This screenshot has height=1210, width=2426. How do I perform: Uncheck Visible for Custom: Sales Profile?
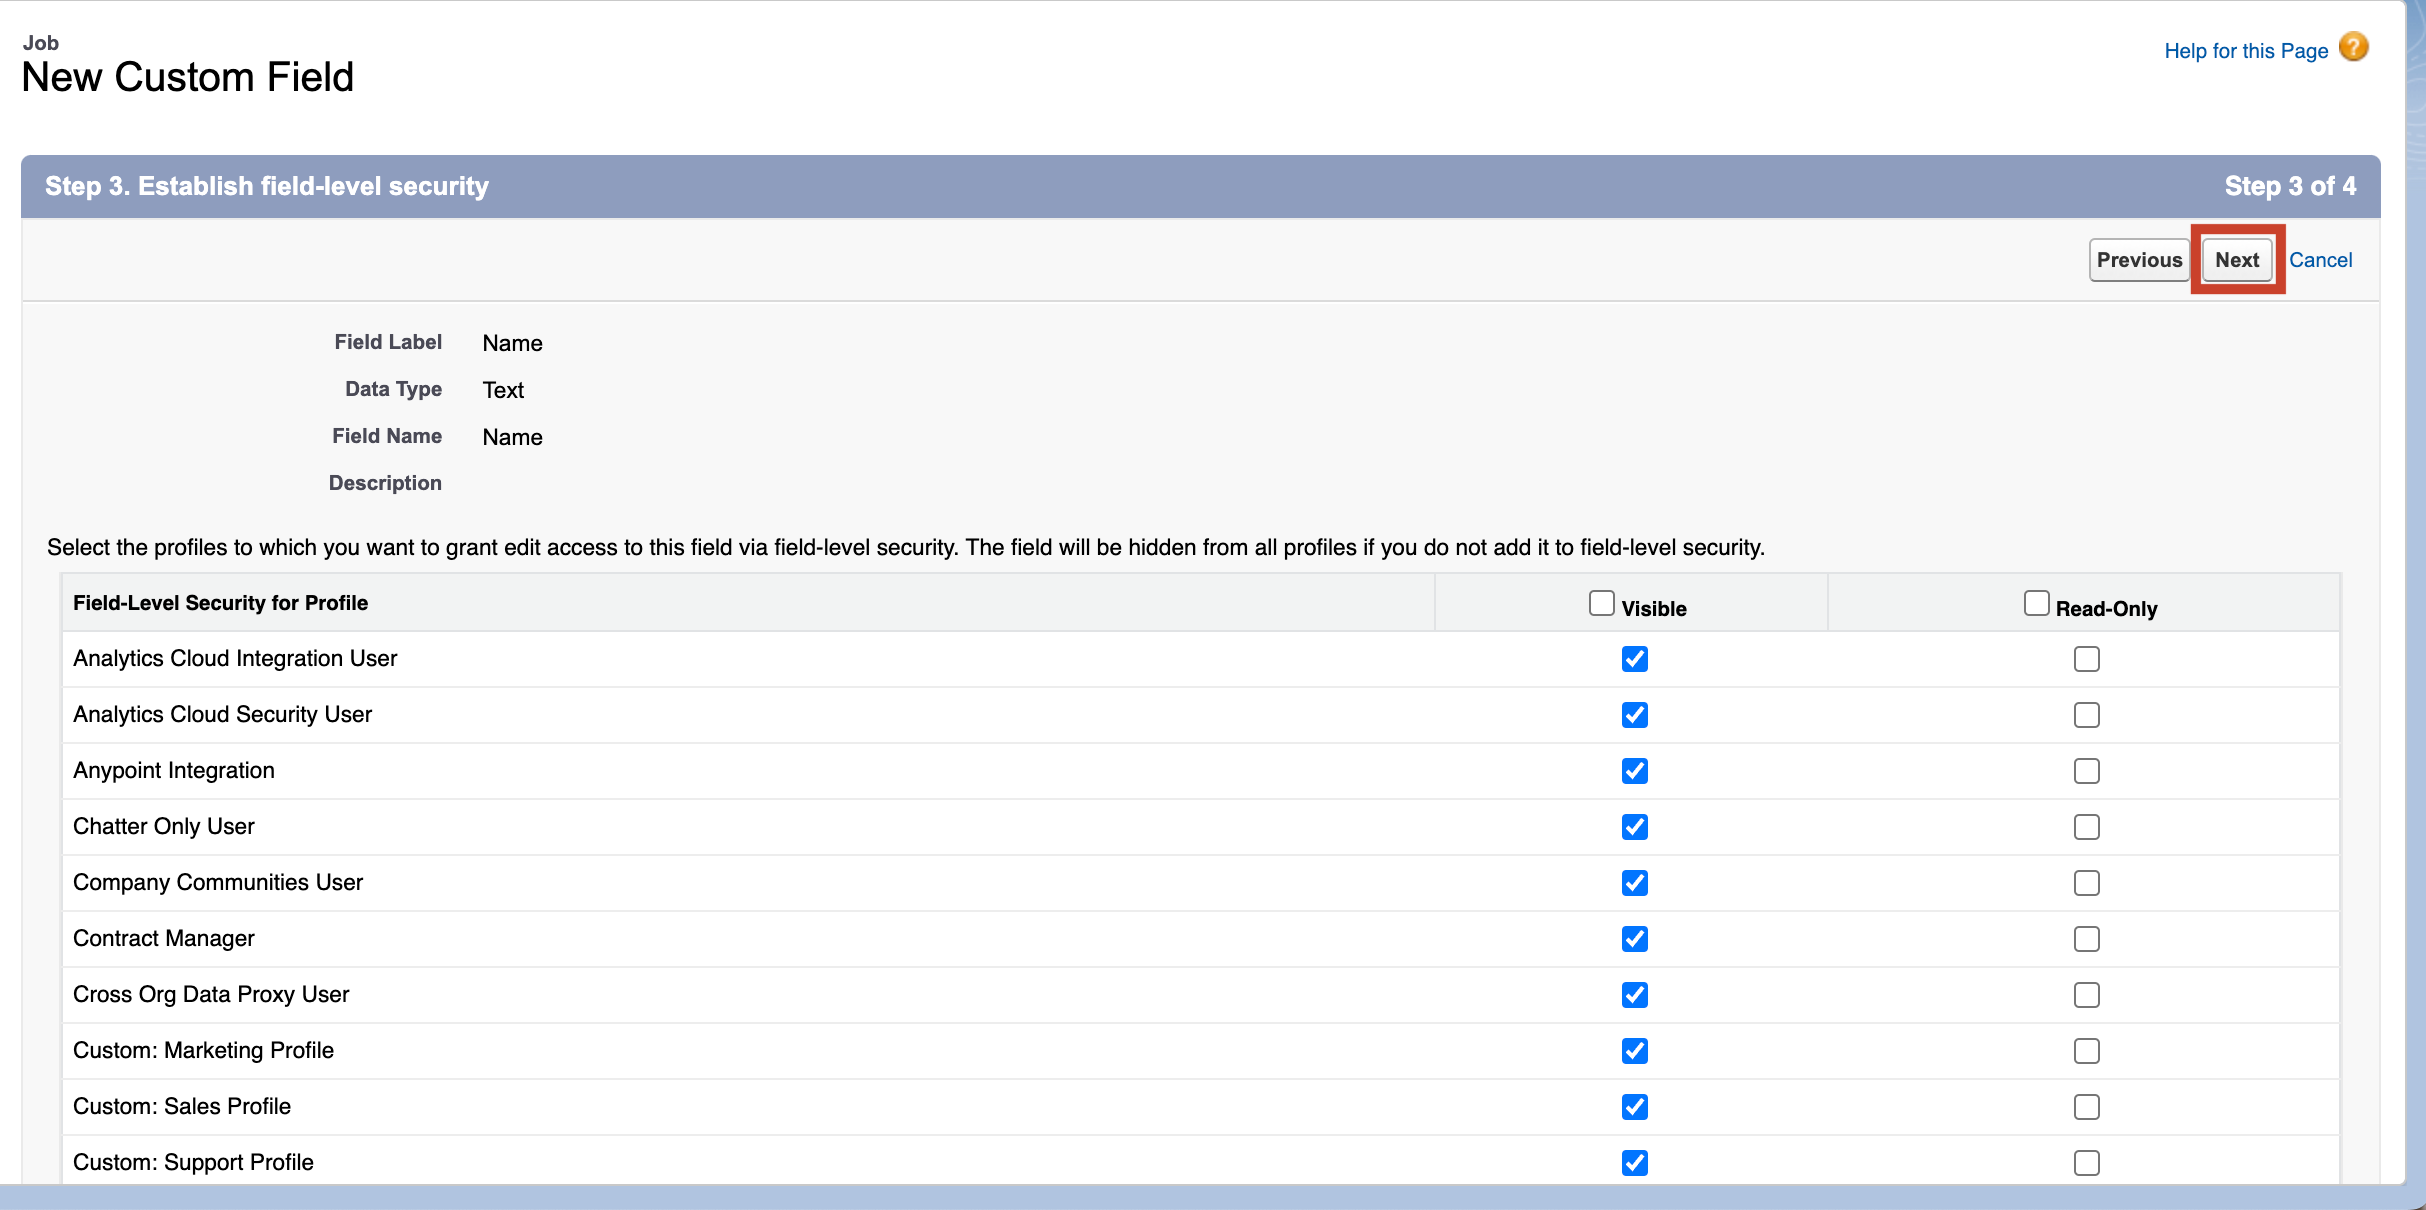click(x=1634, y=1107)
